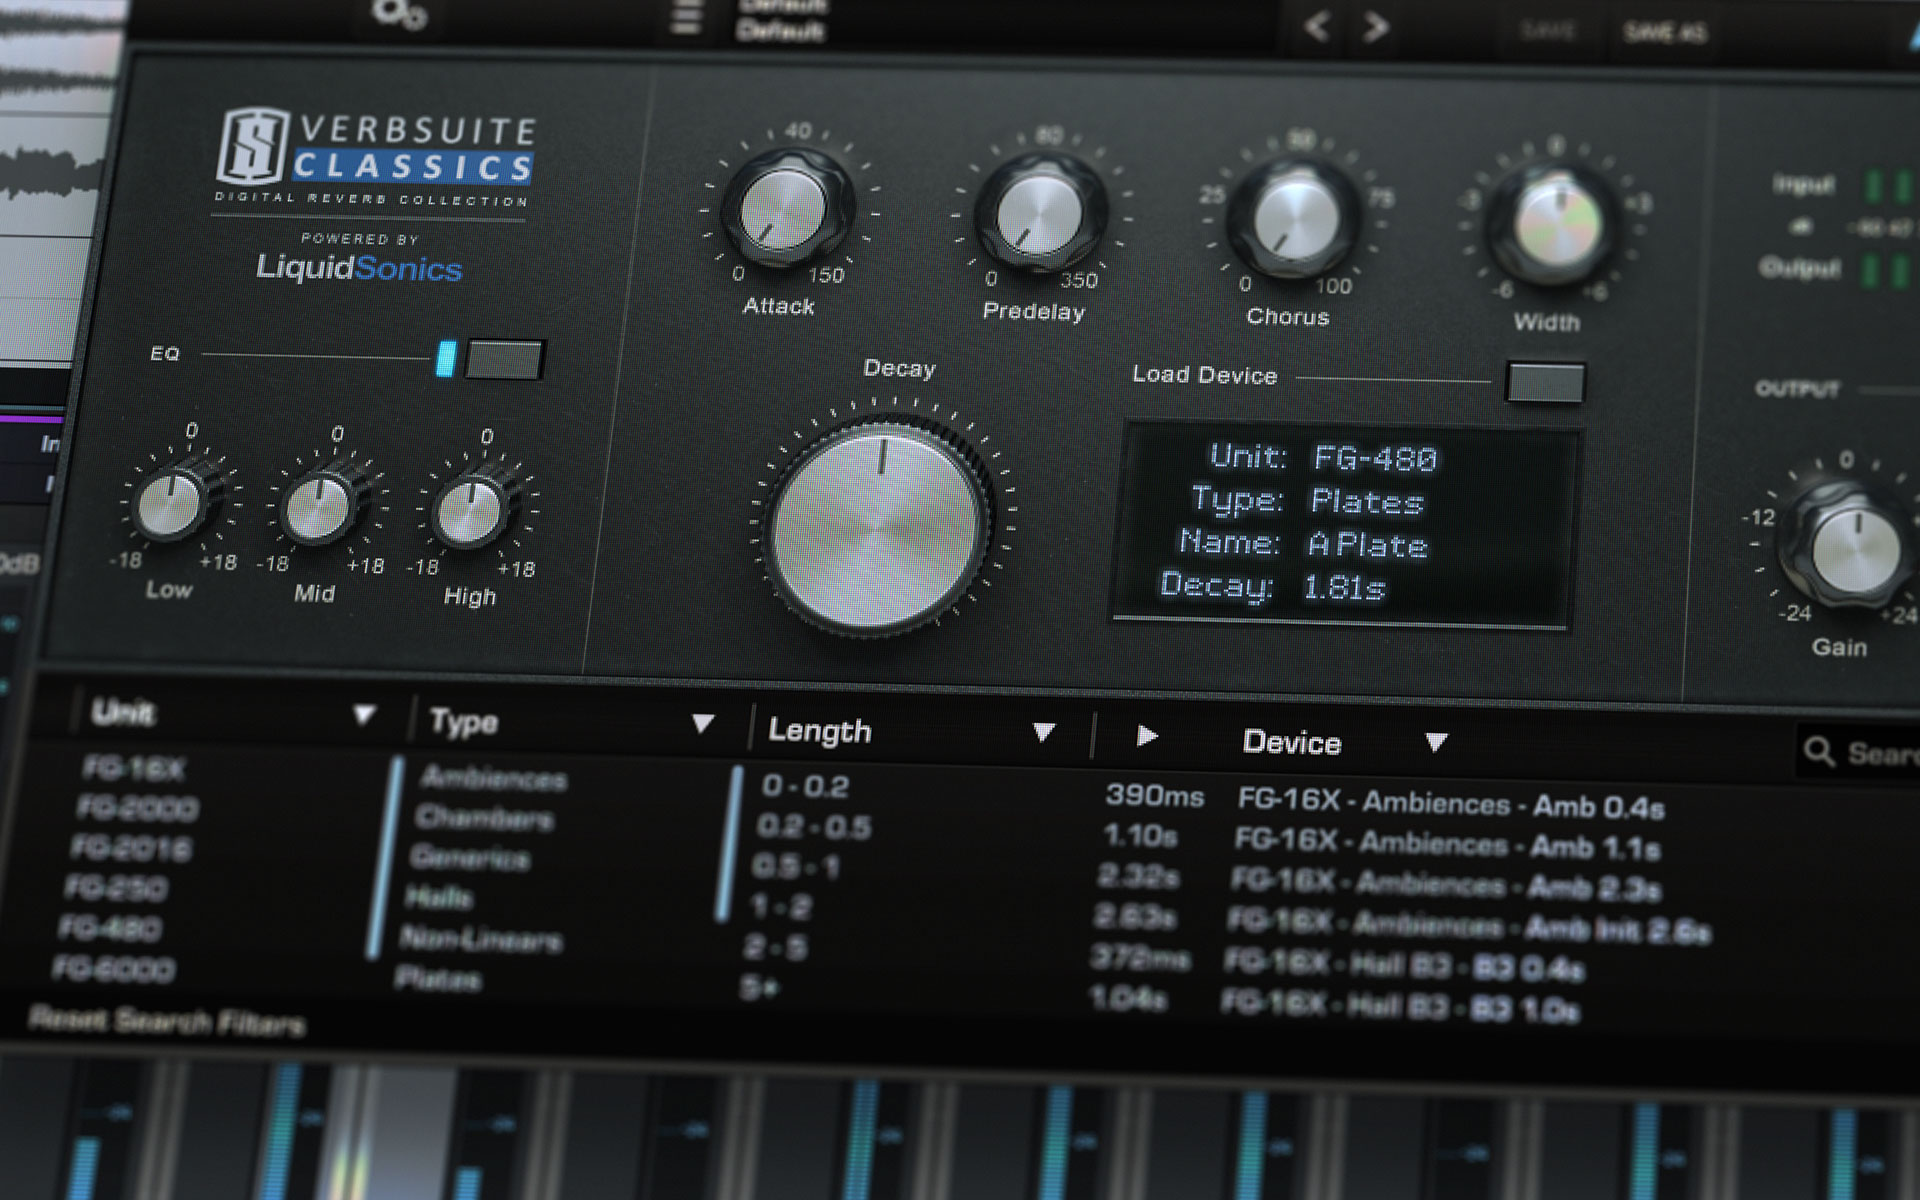Select length range 2 - 5
The image size is (1920, 1200).
(x=775, y=947)
